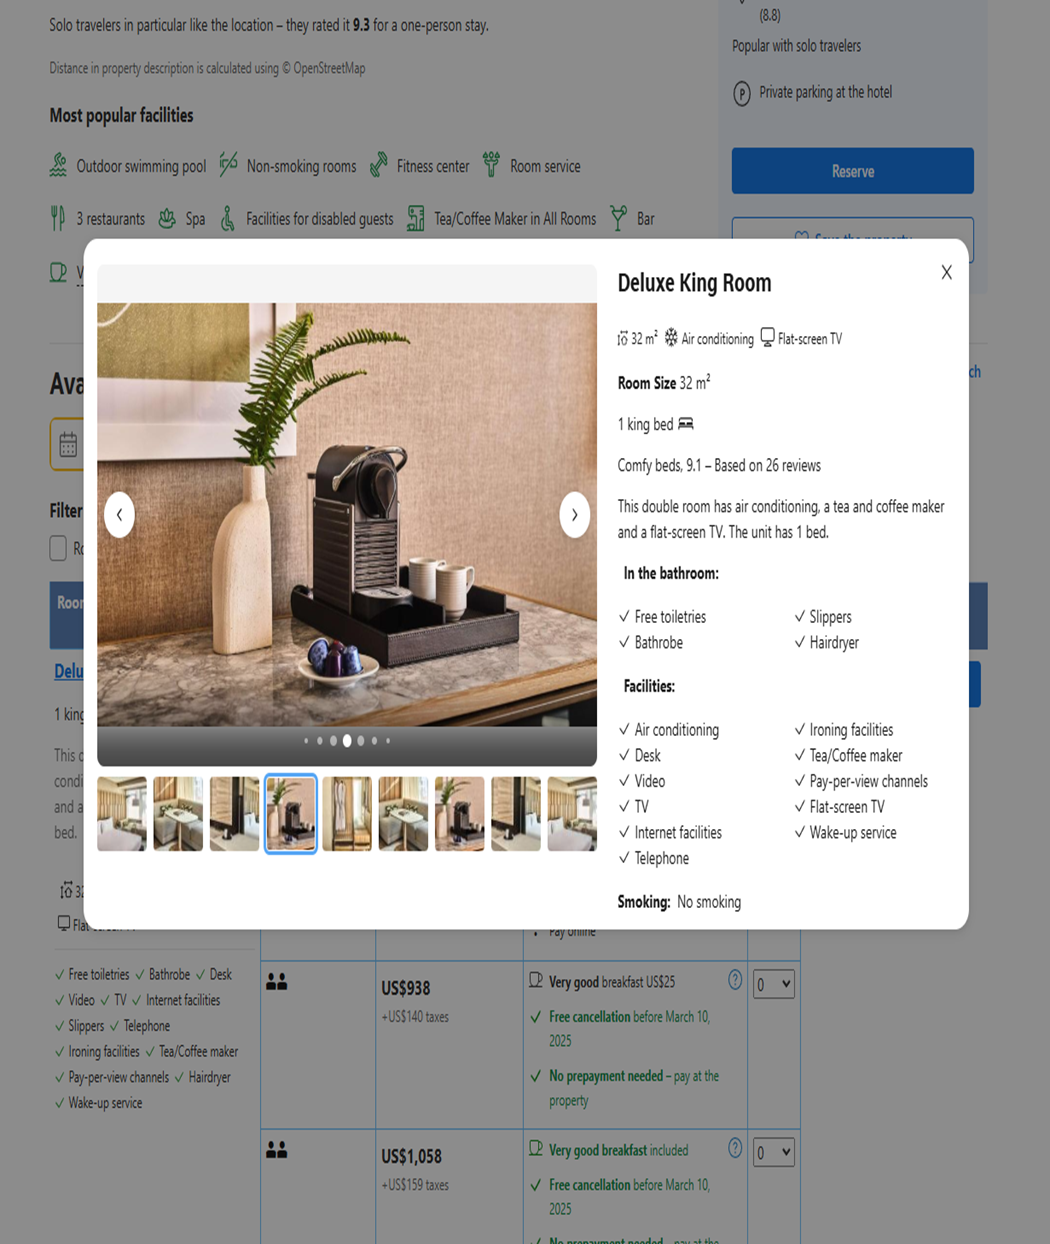Click 'Pay-per-view channels' in the popup list
This screenshot has height=1244, width=1050.
click(868, 781)
